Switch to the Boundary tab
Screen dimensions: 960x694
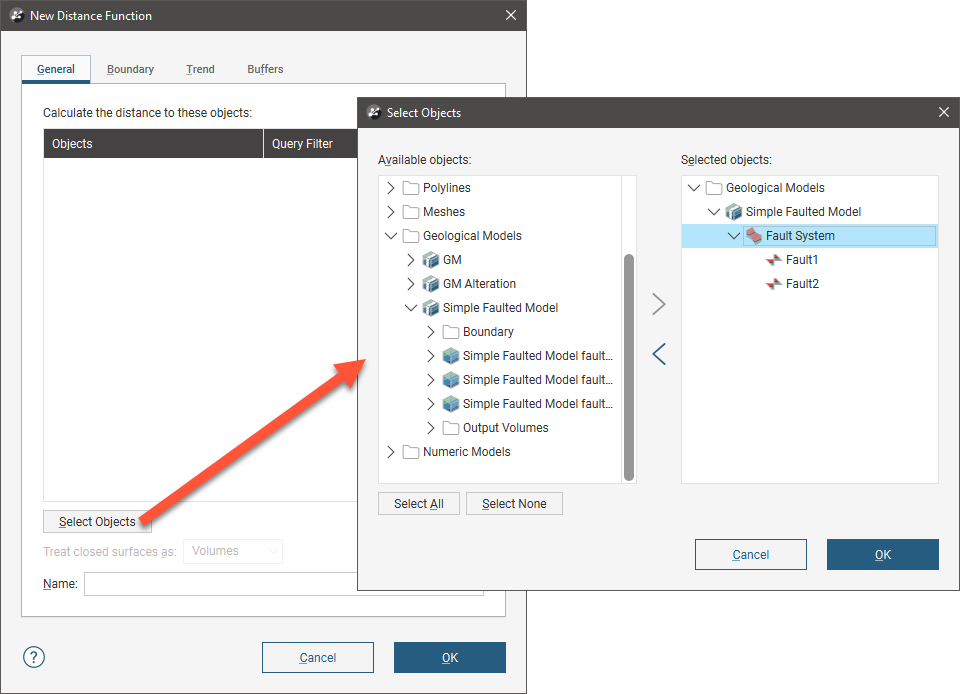tap(130, 69)
